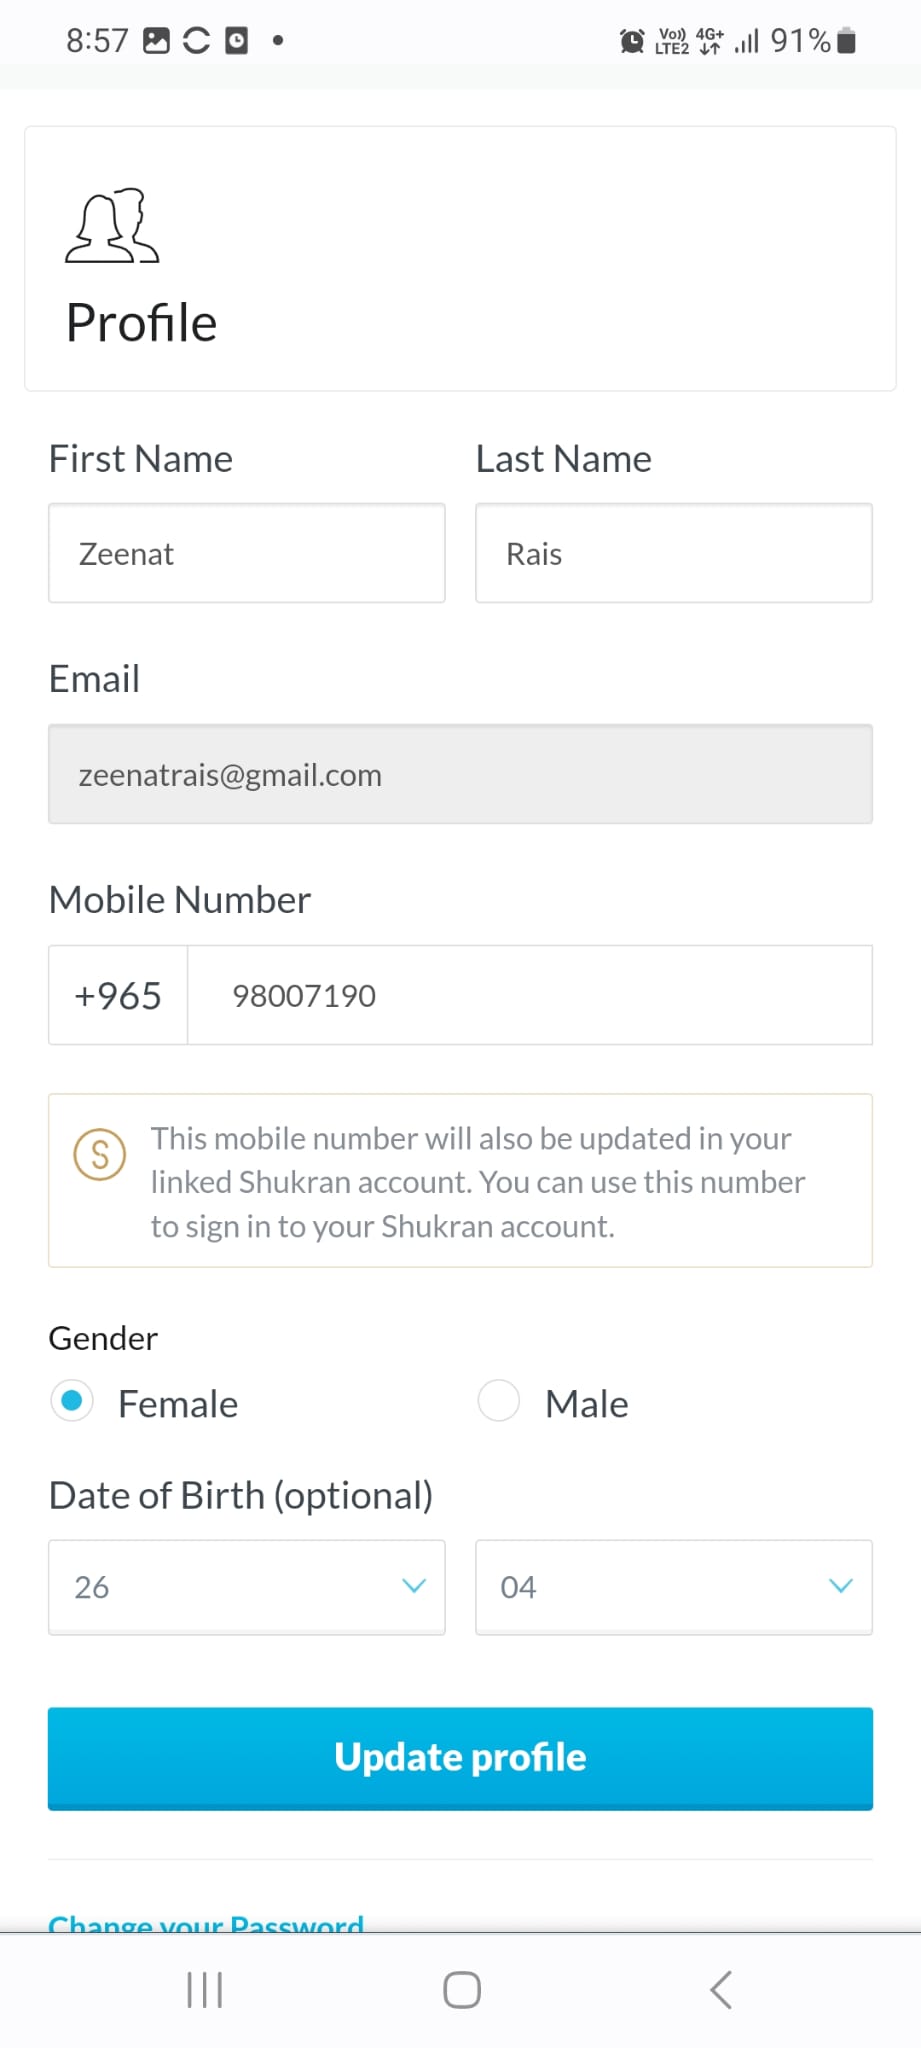This screenshot has height=2048, width=921.
Task: Select the Male gender radio button
Action: click(x=499, y=1401)
